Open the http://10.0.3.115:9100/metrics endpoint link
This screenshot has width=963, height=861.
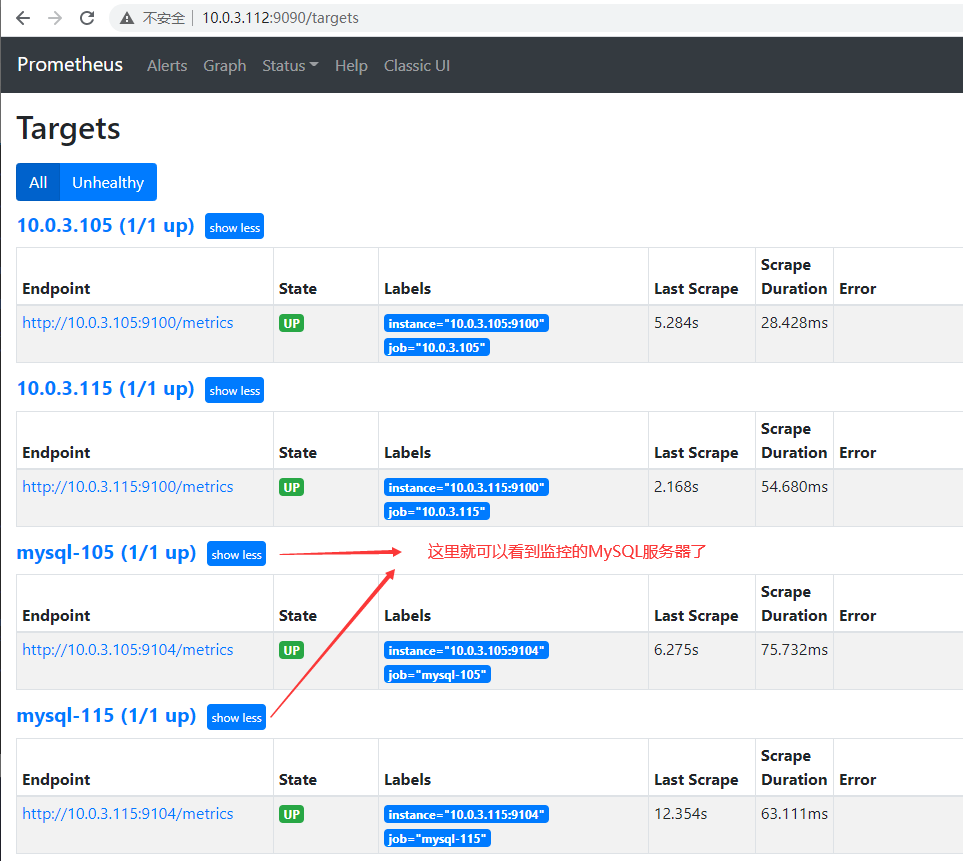pyautogui.click(x=127, y=486)
